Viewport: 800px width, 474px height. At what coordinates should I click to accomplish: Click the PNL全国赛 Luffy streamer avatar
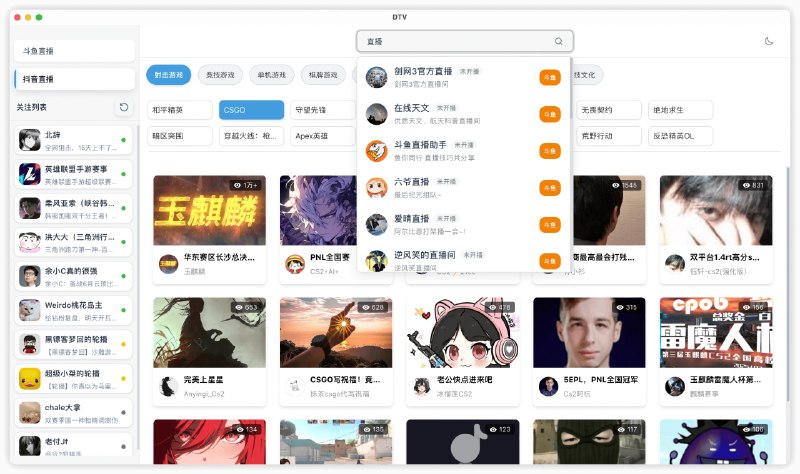(295, 264)
